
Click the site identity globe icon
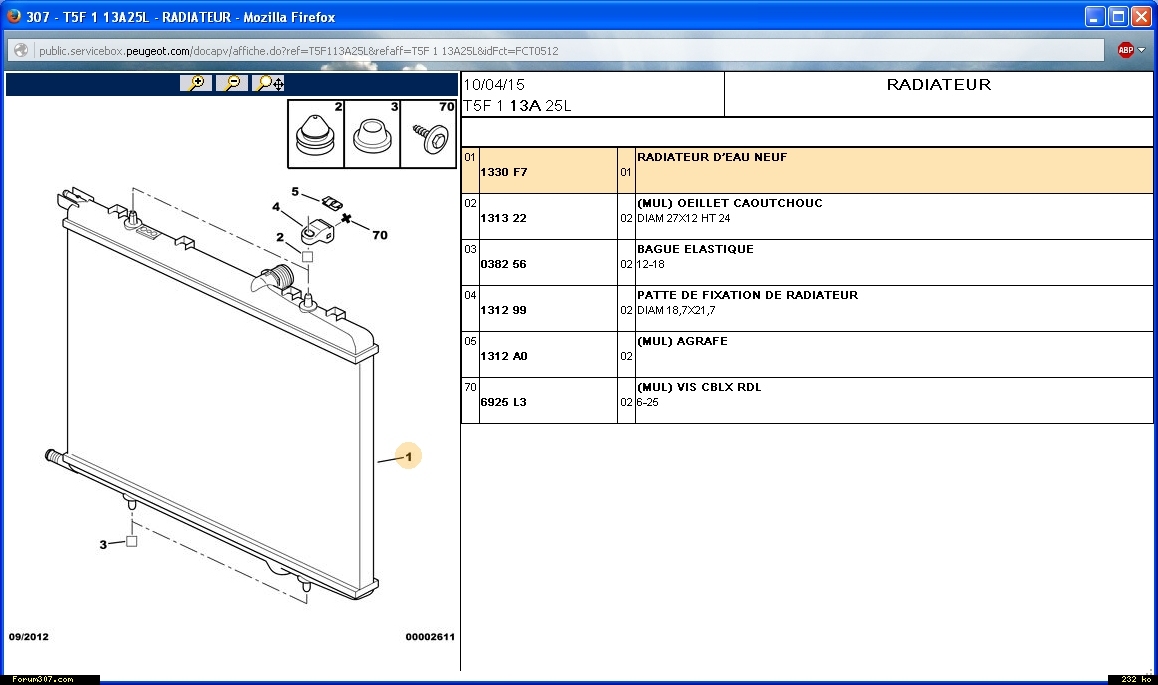[x=21, y=50]
